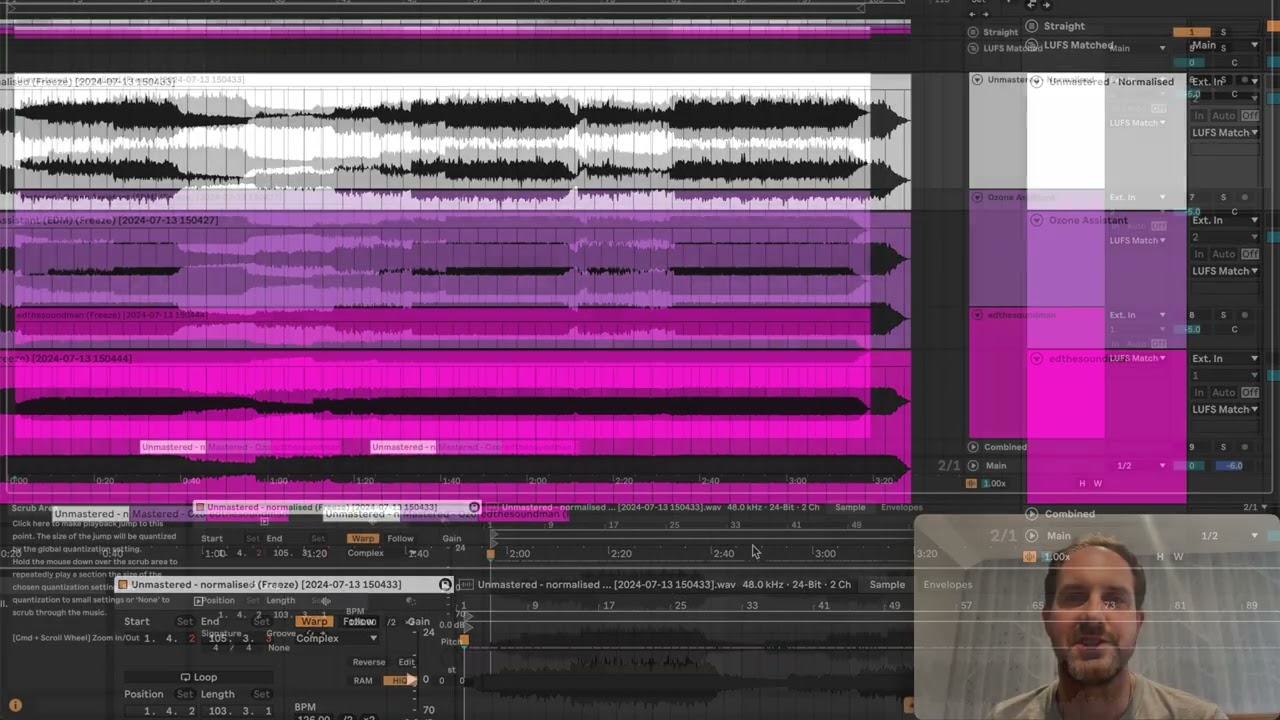Click the Reverse button for the sample
Image resolution: width=1280 pixels, height=720 pixels.
coord(368,662)
